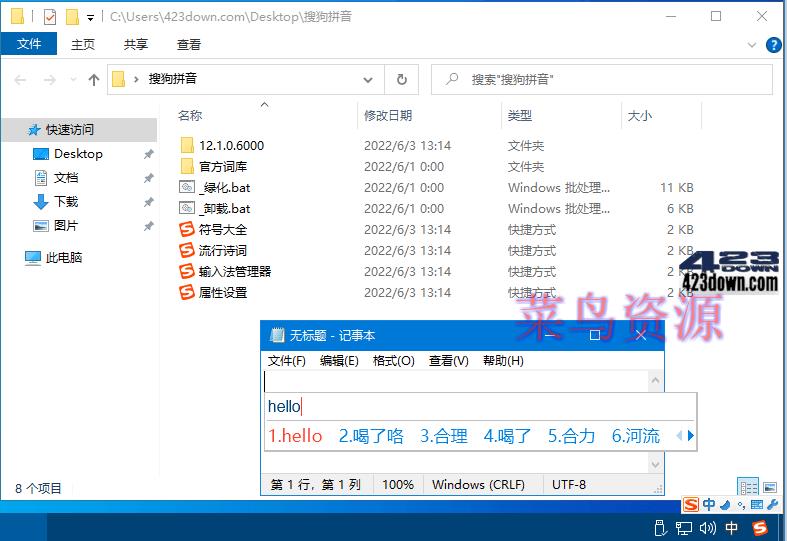Open the 共享 ribbon tab
The height and width of the screenshot is (541, 787).
[x=136, y=45]
